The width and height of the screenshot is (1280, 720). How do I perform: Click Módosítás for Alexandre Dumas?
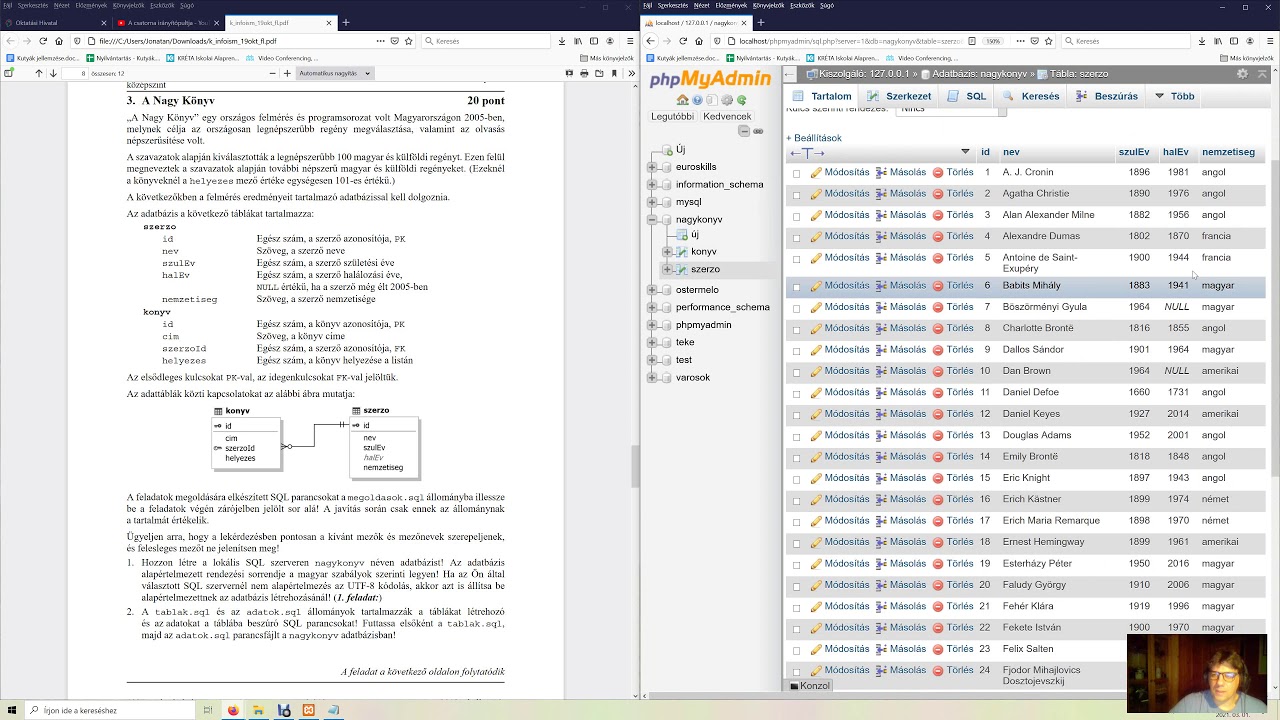click(x=840, y=236)
